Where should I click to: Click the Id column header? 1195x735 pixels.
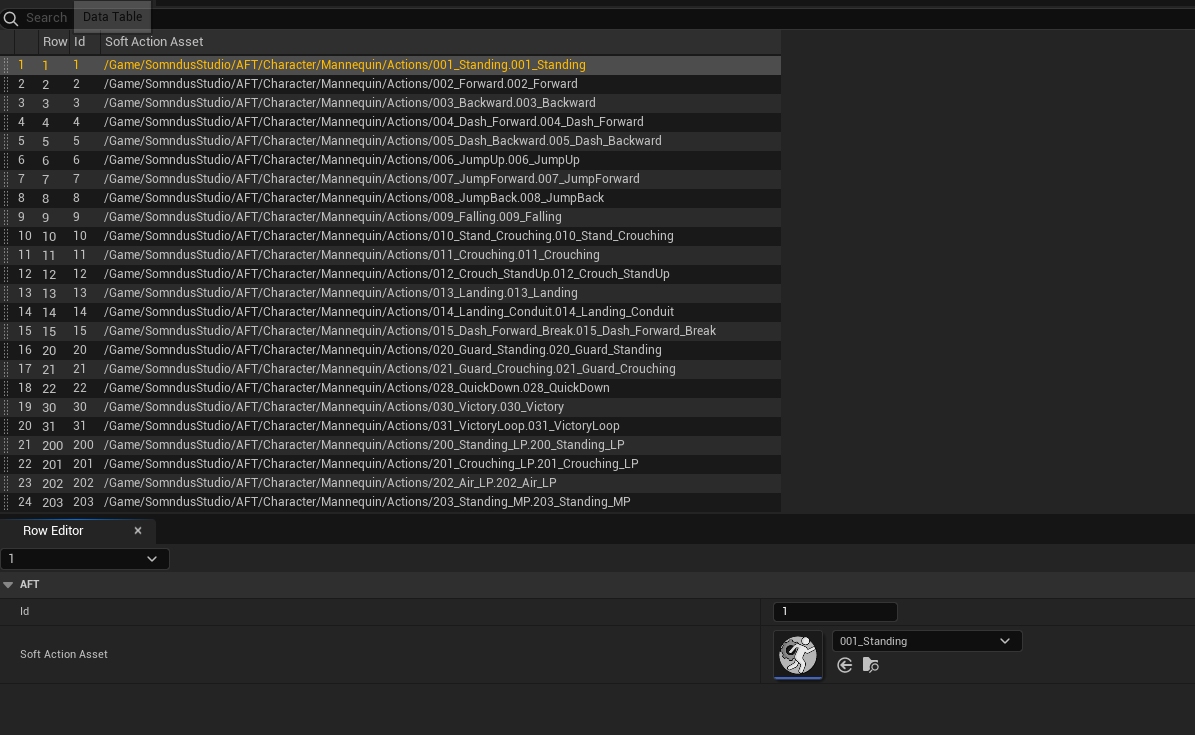point(80,42)
